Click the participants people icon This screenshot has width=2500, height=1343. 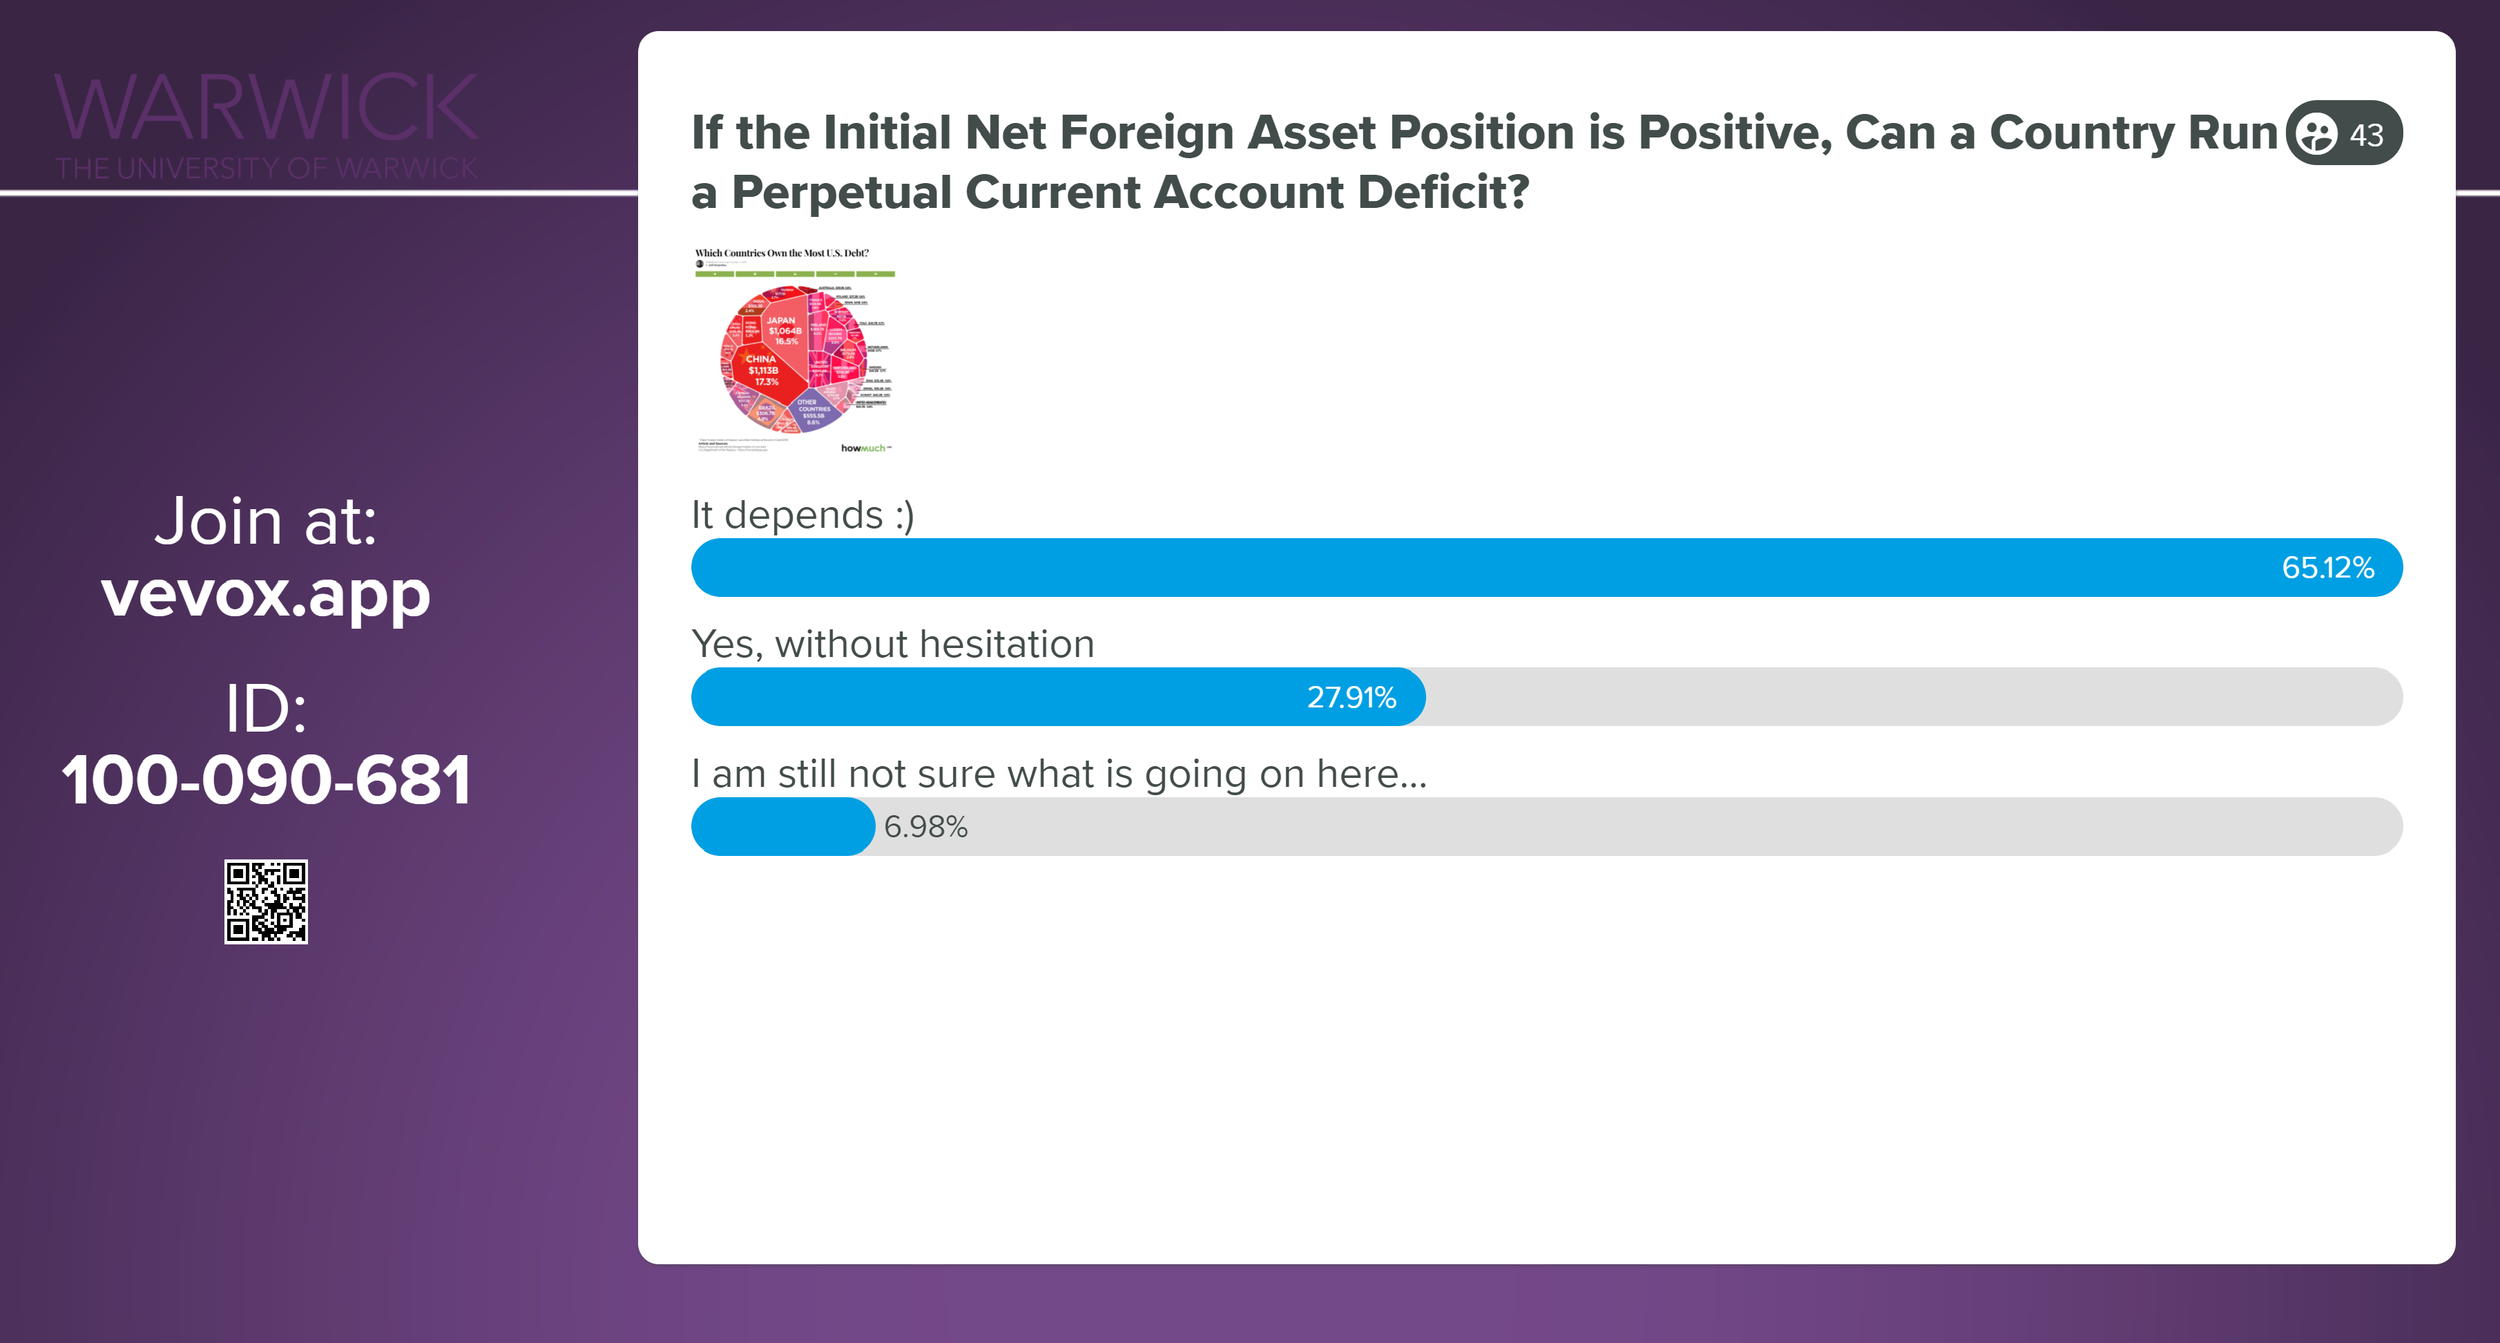pos(2316,133)
